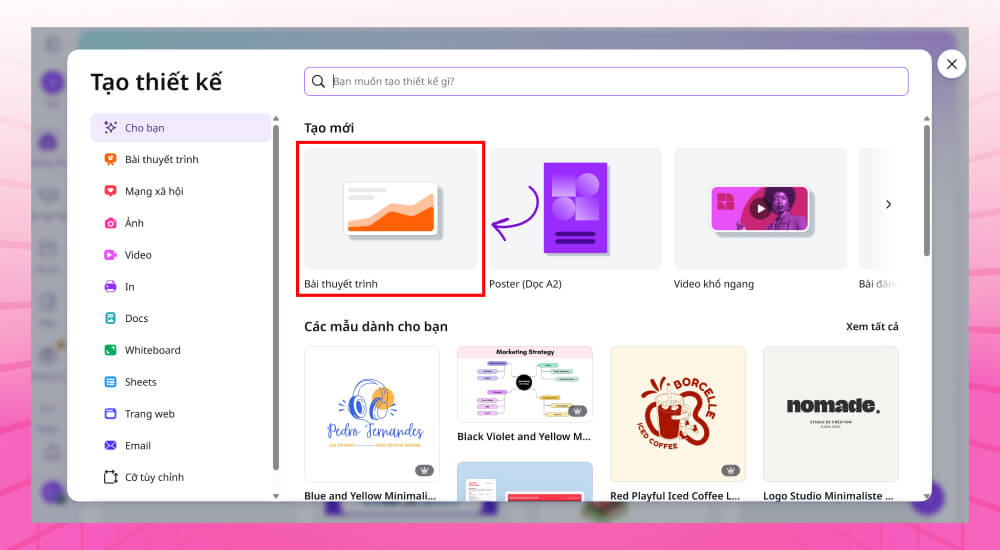Viewport: 1000px width, 550px height.
Task: Open Blue and Yellow Minimalist logo template
Action: pos(372,414)
